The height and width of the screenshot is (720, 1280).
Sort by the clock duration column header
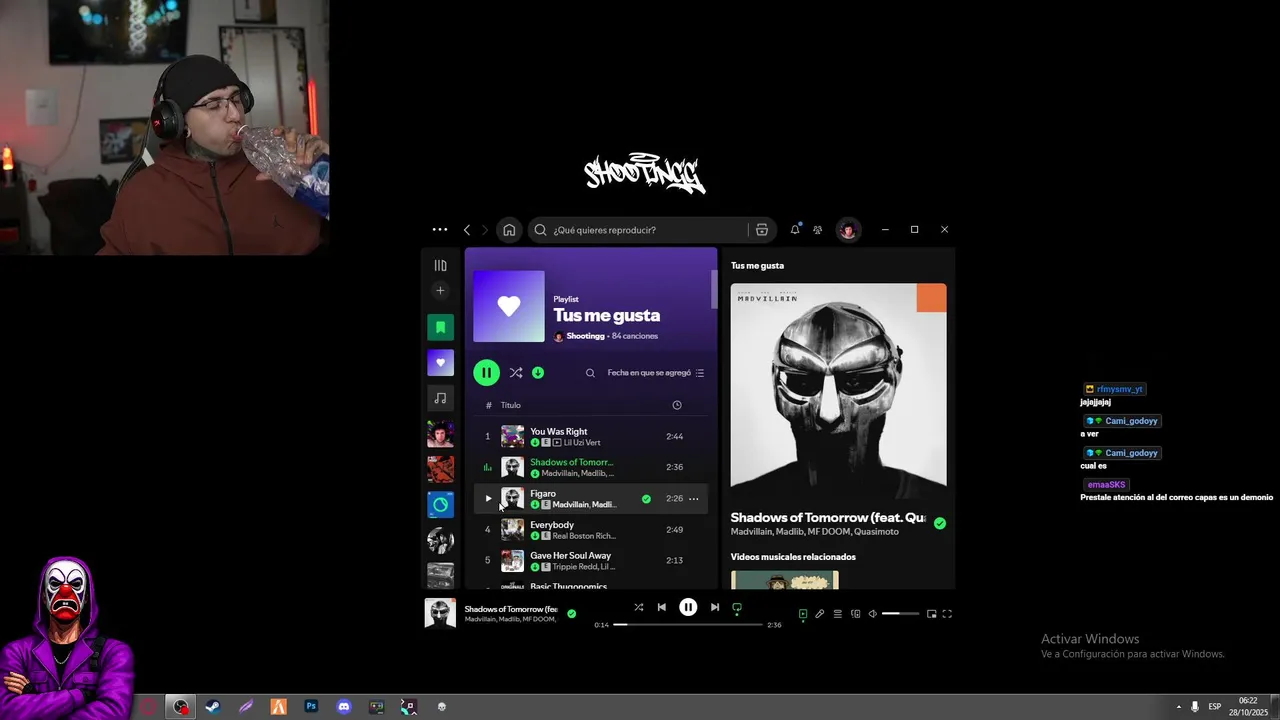(677, 405)
